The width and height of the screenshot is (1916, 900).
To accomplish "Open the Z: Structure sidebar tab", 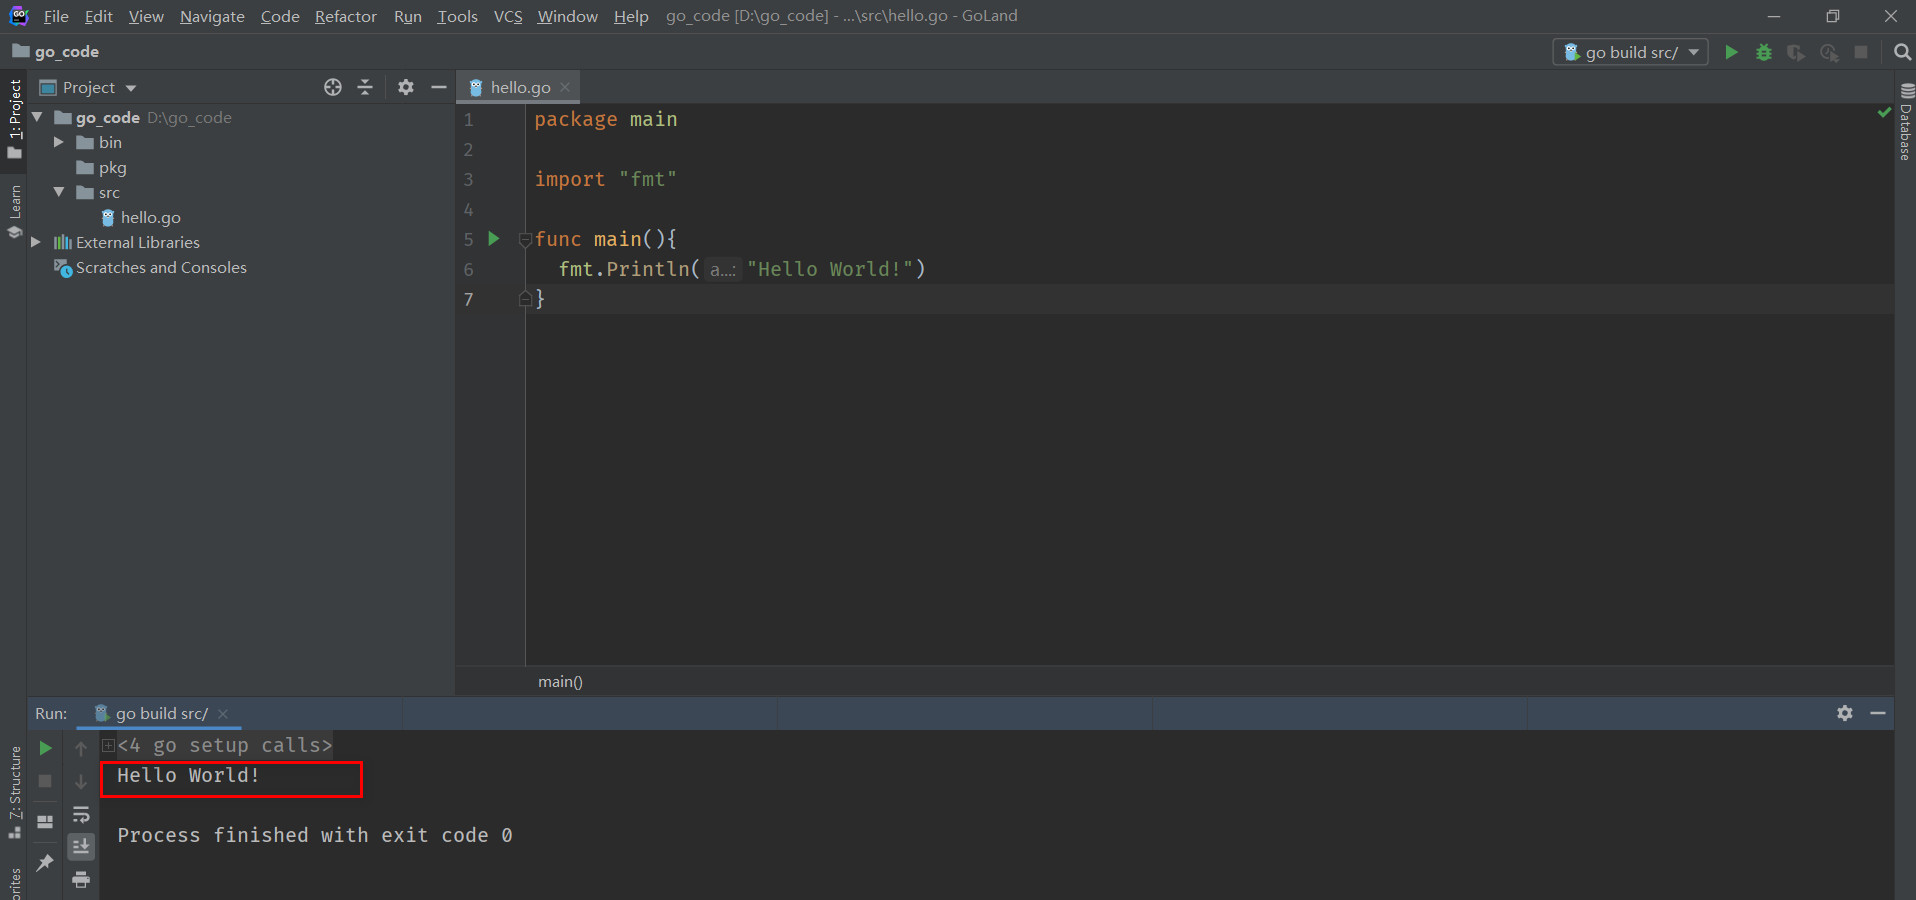I will [14, 792].
